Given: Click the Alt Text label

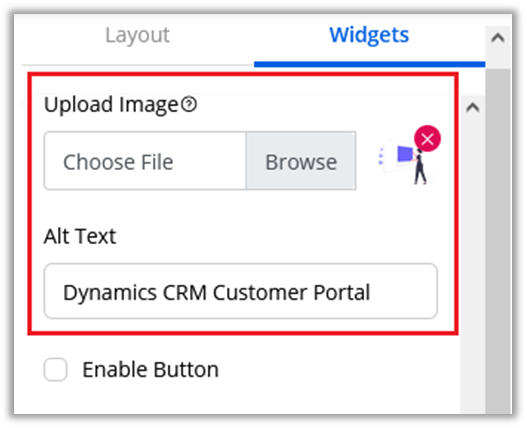Looking at the screenshot, I should click(80, 236).
